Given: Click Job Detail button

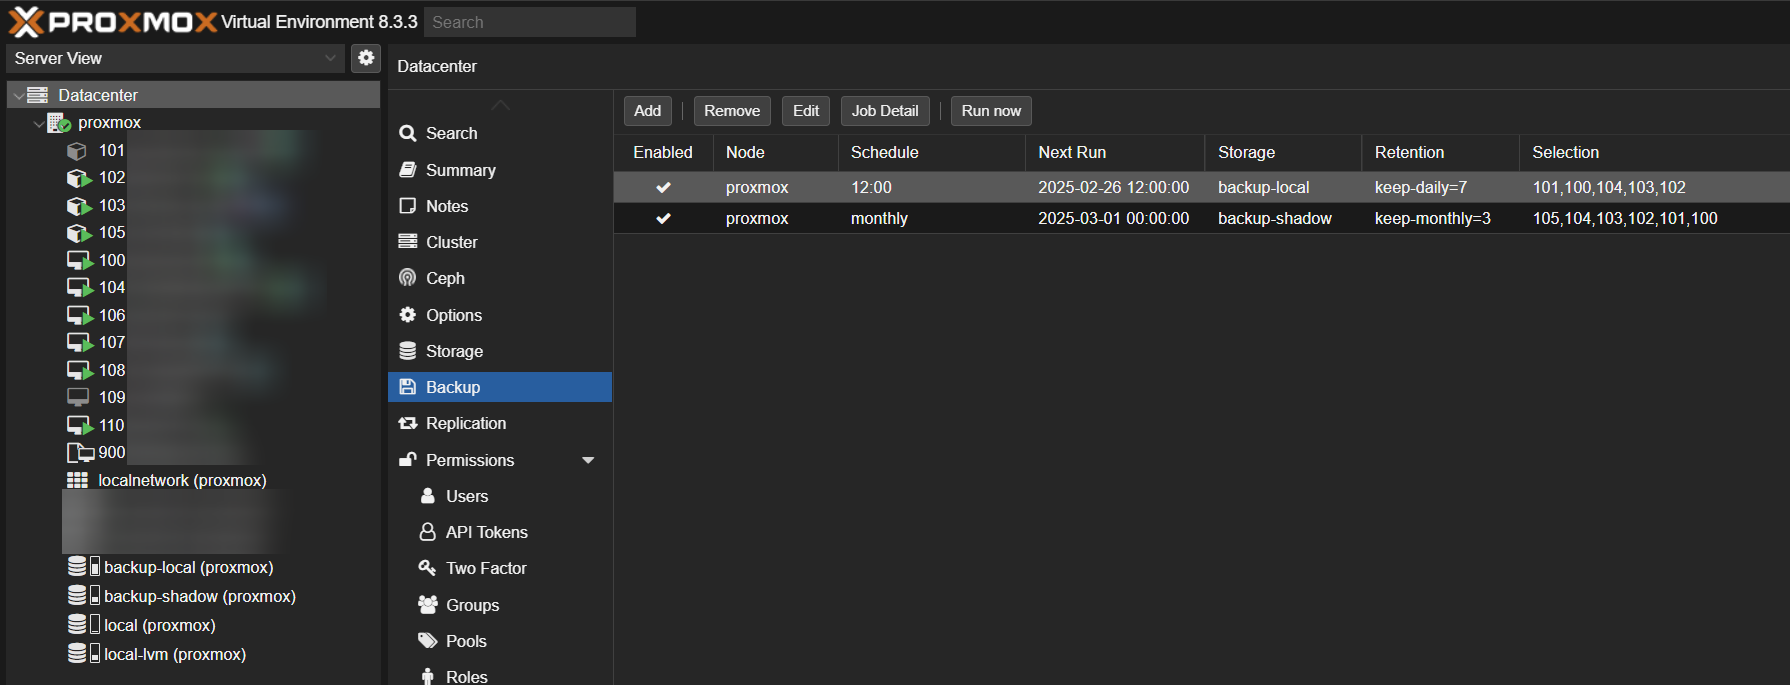Looking at the screenshot, I should click(884, 111).
